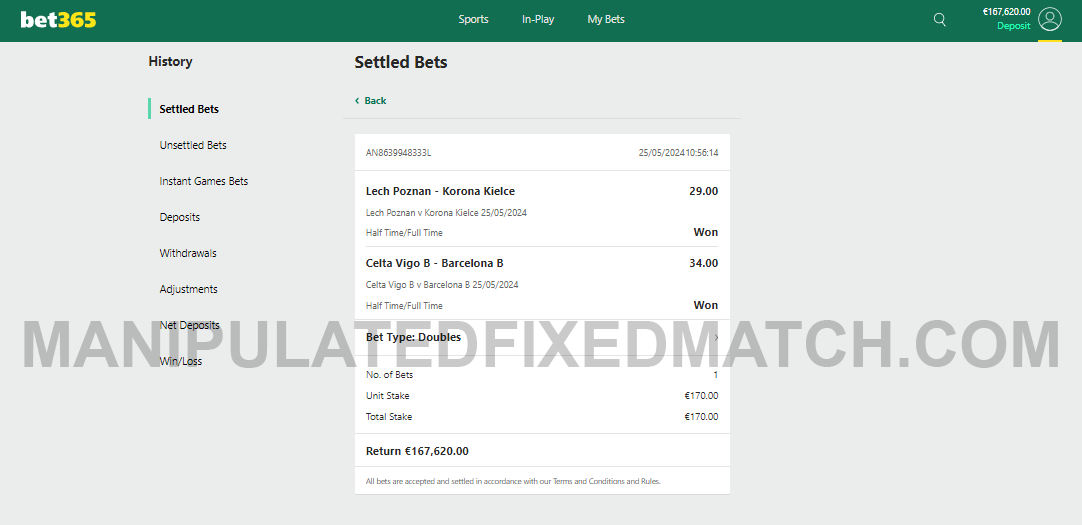Open Win/Loss report

click(181, 361)
